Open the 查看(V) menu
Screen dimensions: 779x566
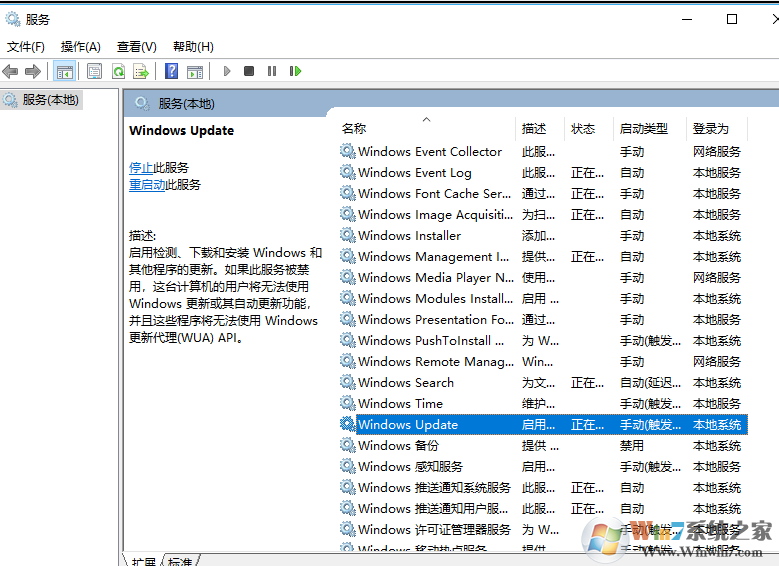point(137,47)
